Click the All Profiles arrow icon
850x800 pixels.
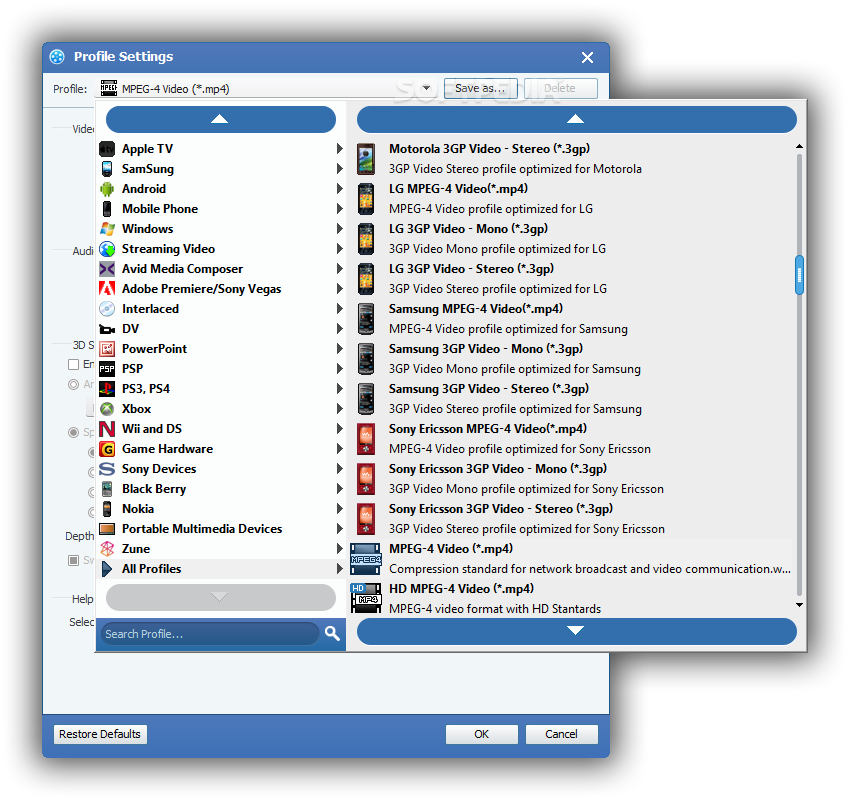click(107, 569)
